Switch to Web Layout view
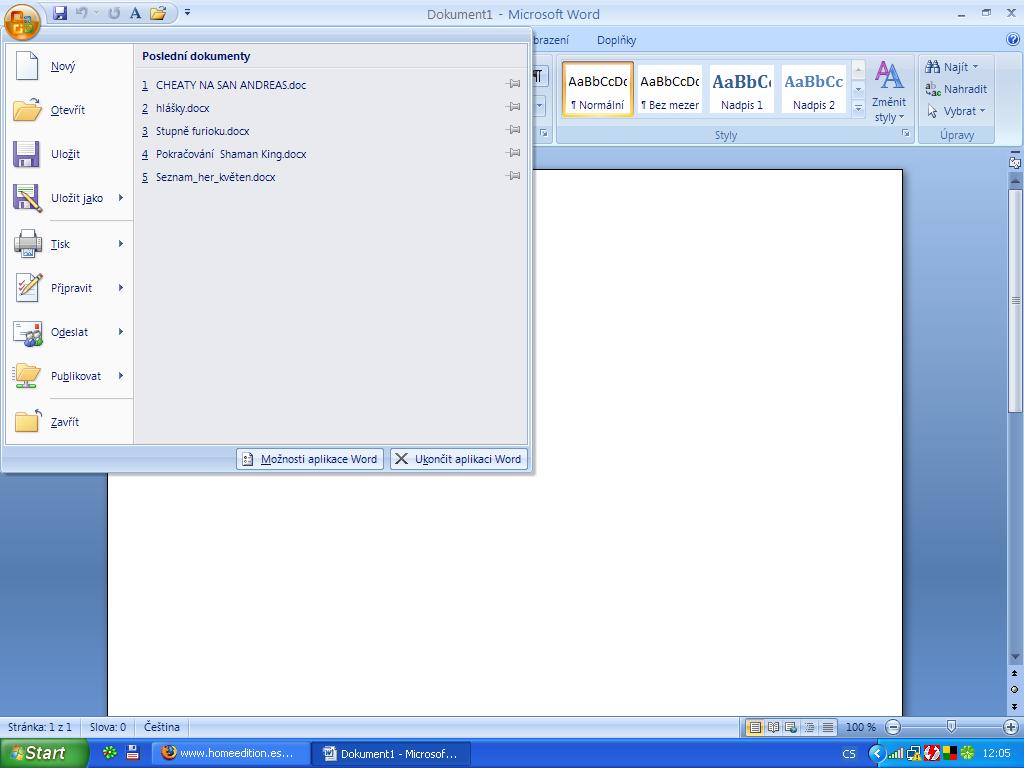Viewport: 1024px width, 768px height. [791, 727]
